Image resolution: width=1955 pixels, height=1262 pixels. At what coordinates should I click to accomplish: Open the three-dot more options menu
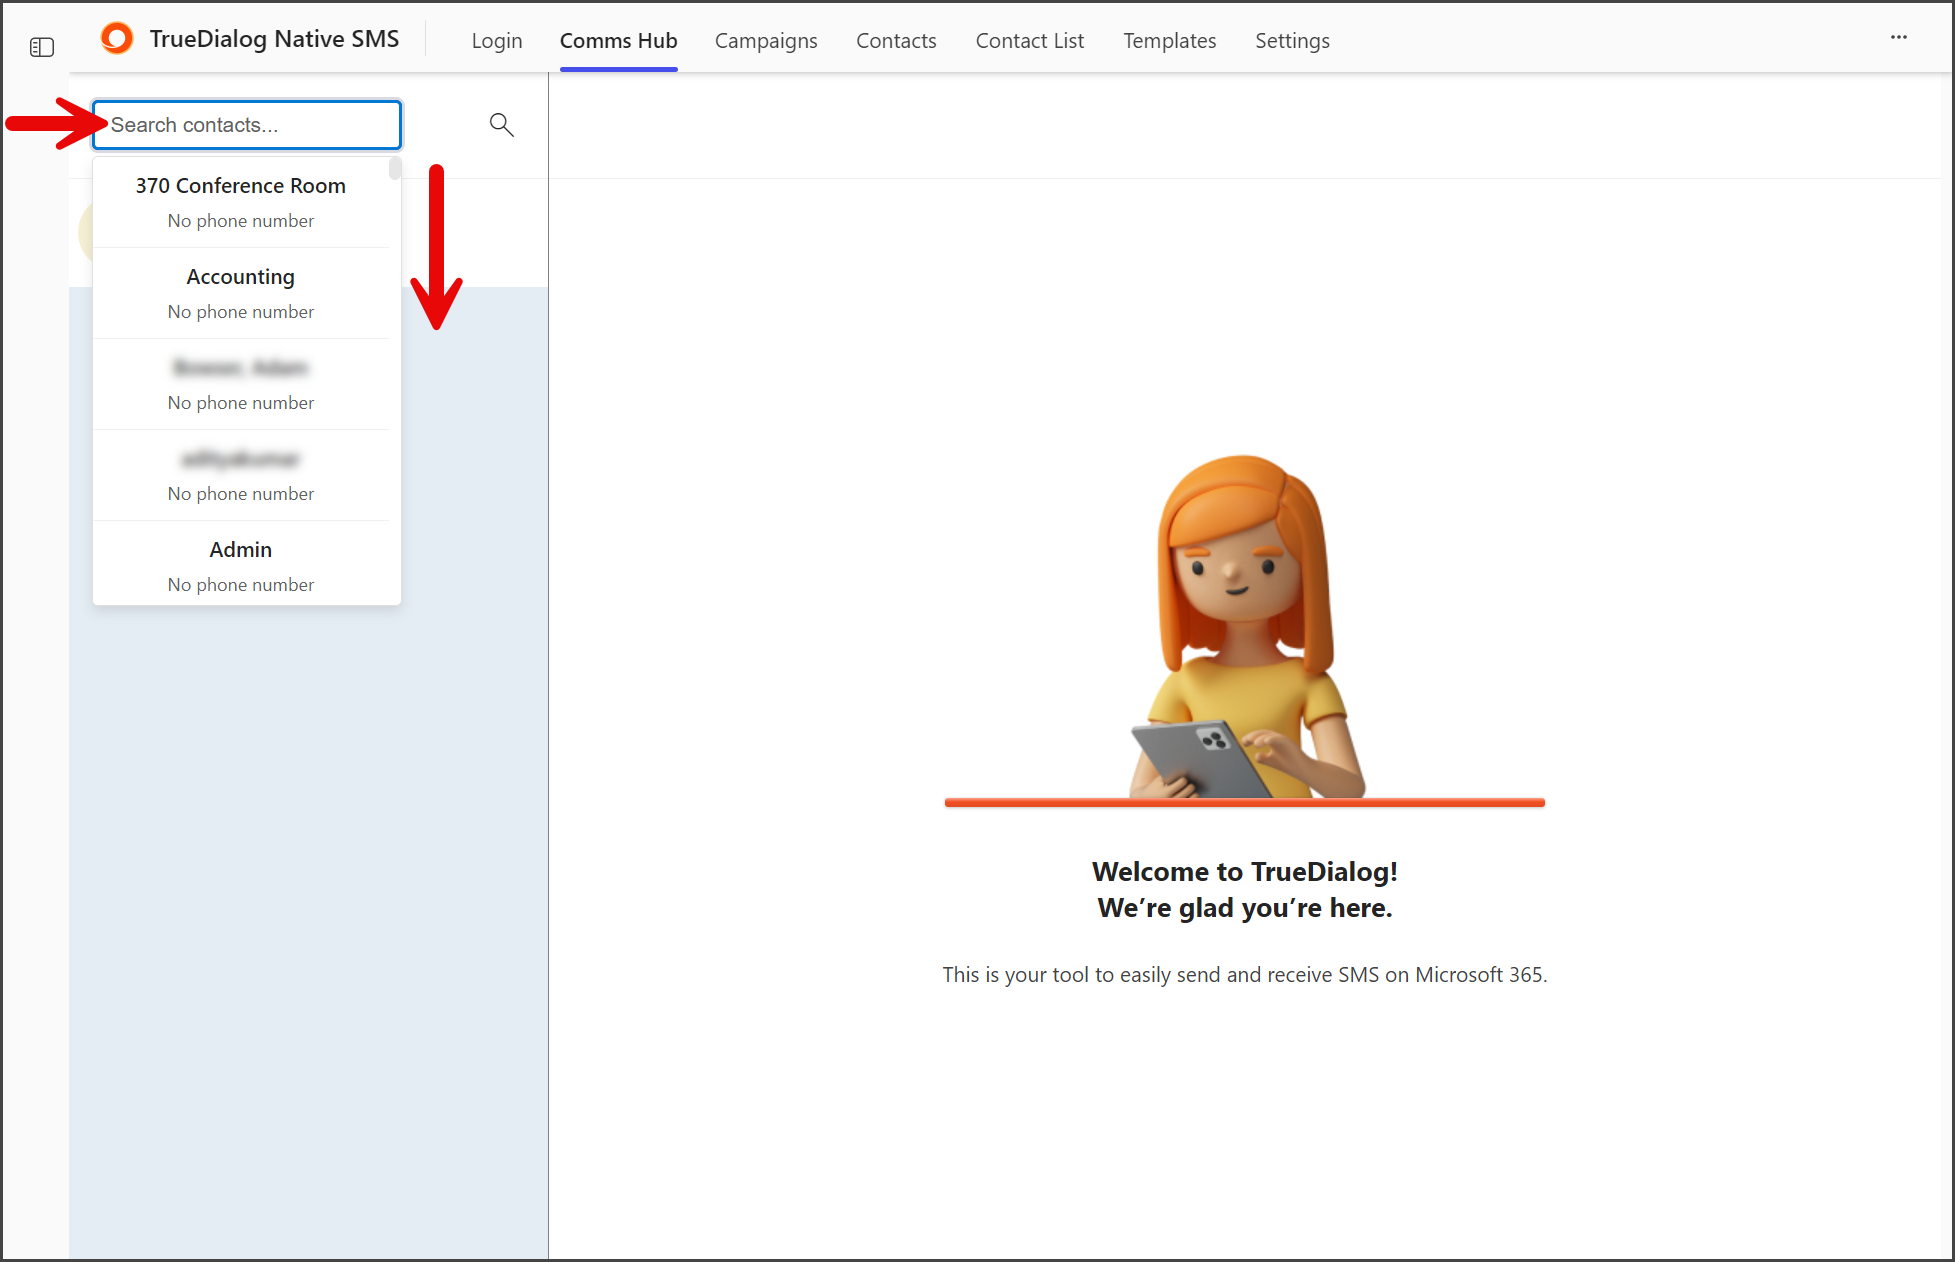(x=1898, y=38)
